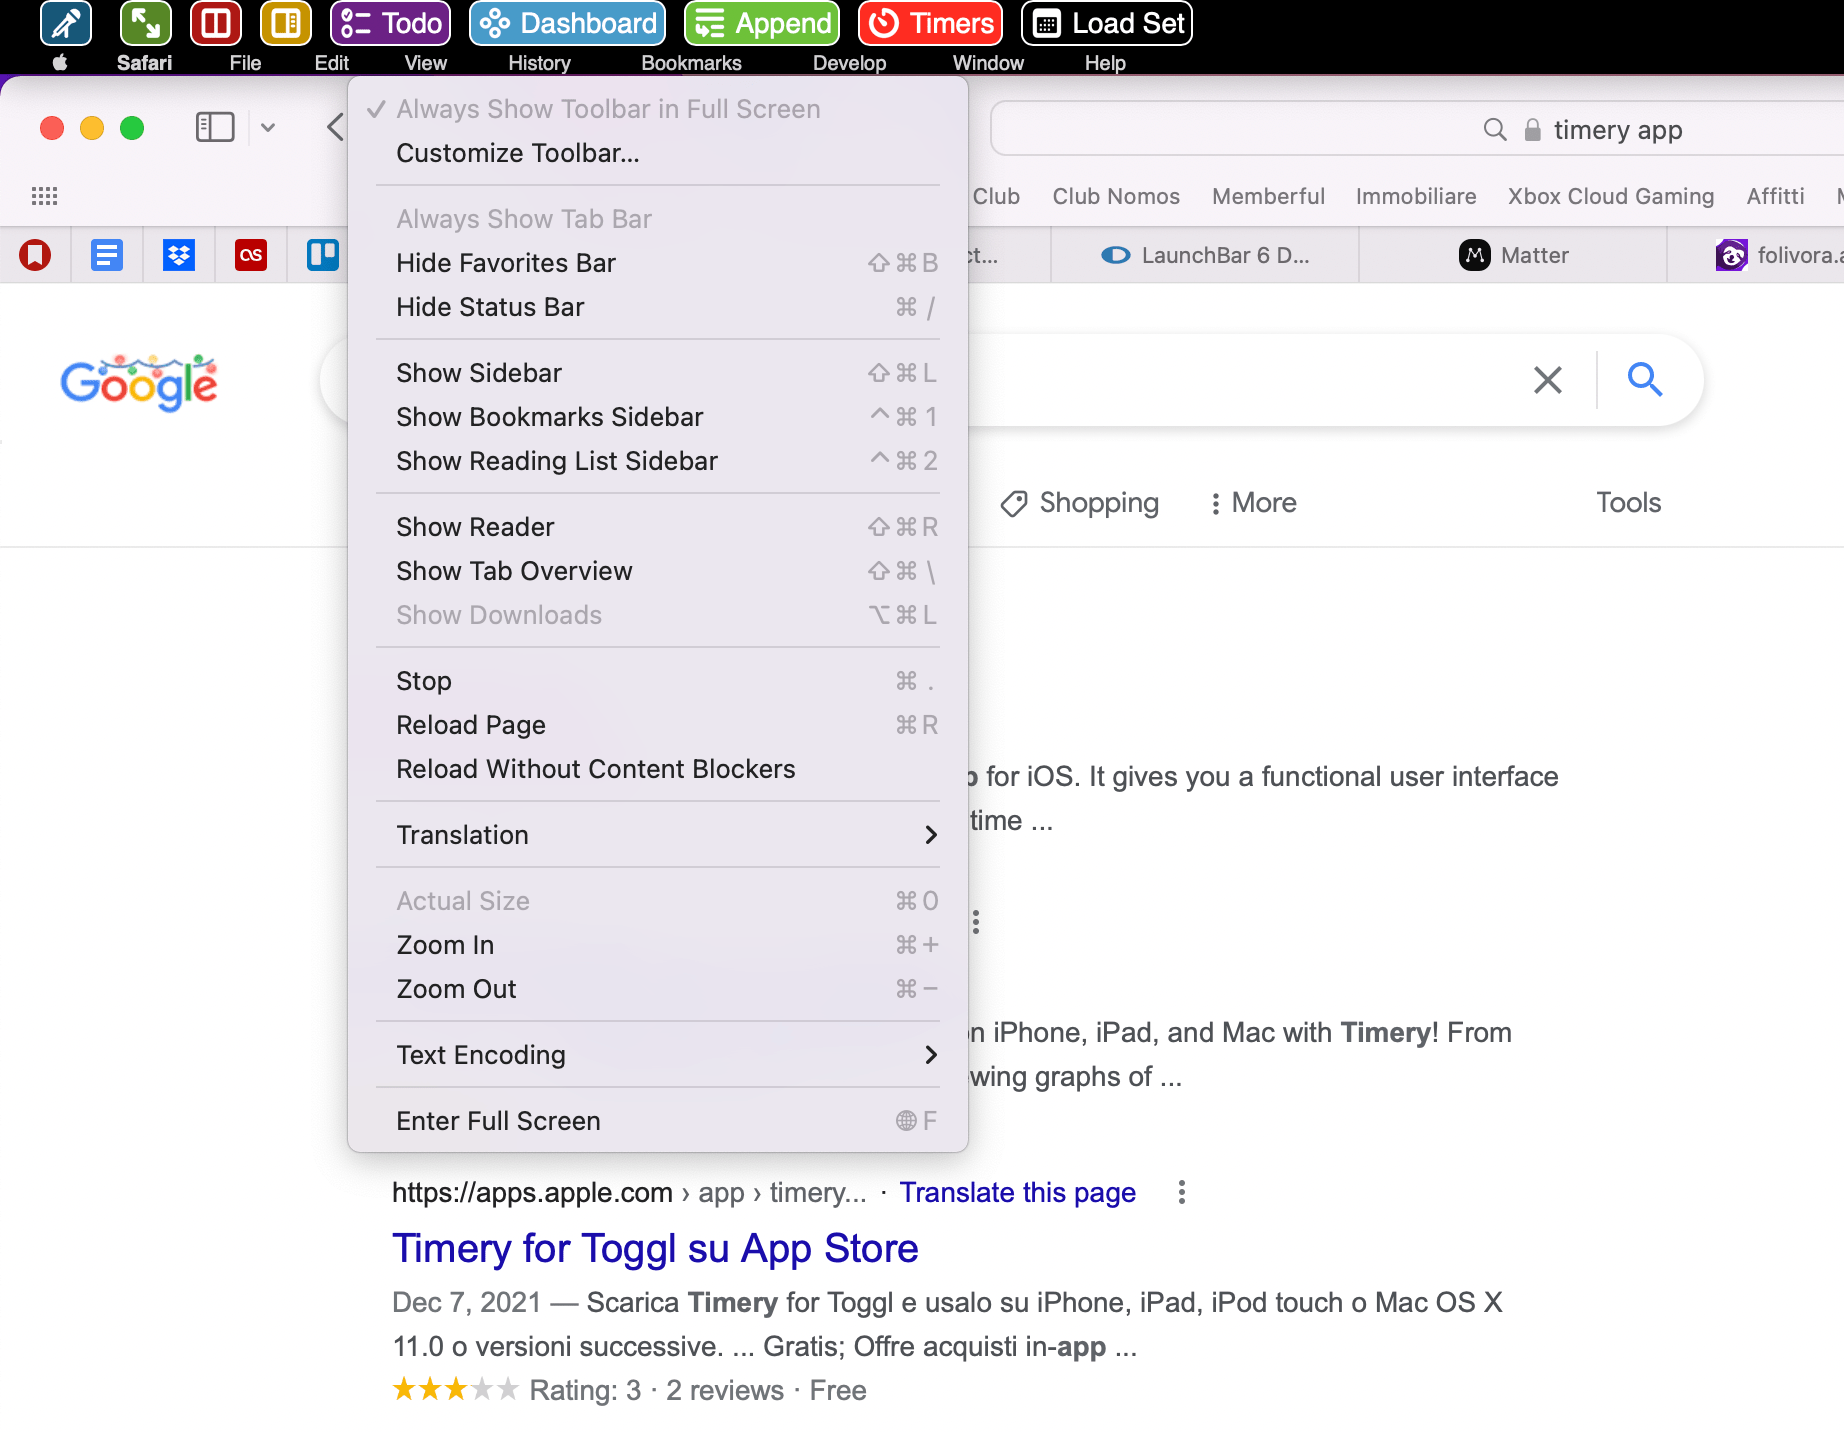Open the Shopping results tab
Image resolution: width=1844 pixels, height=1432 pixels.
tap(1080, 503)
